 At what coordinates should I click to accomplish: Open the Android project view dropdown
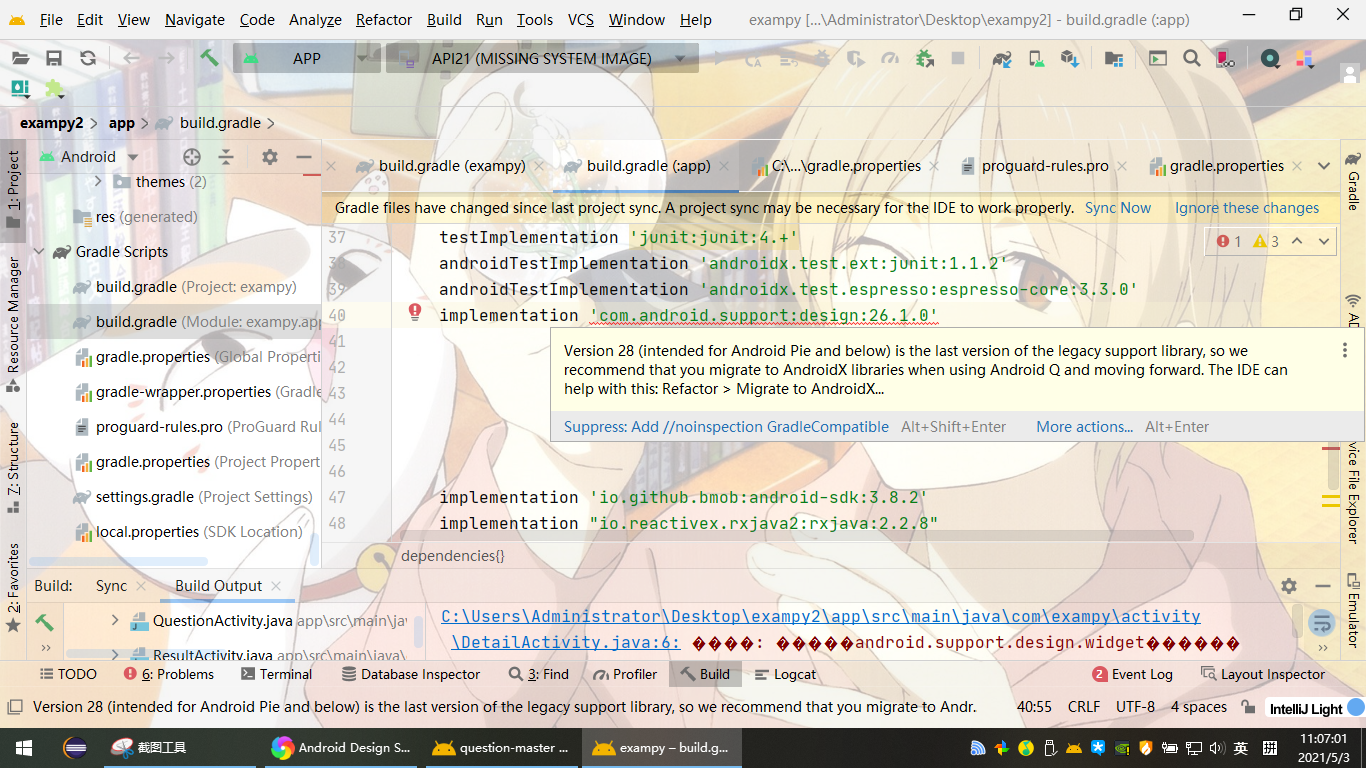point(89,157)
